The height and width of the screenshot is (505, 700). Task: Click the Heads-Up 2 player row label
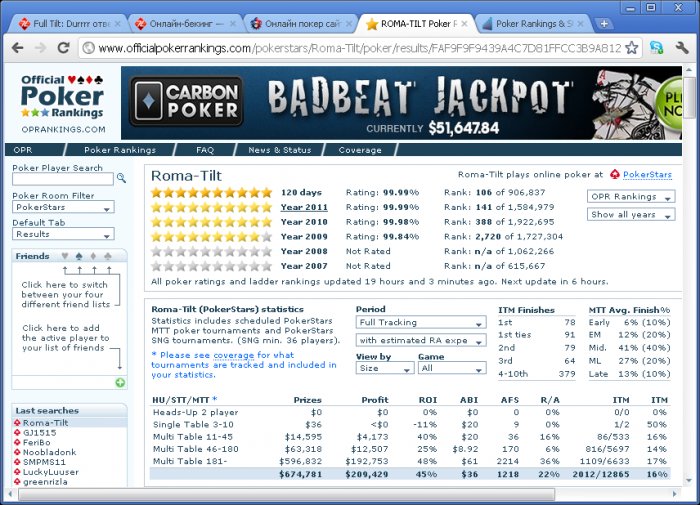(196, 412)
